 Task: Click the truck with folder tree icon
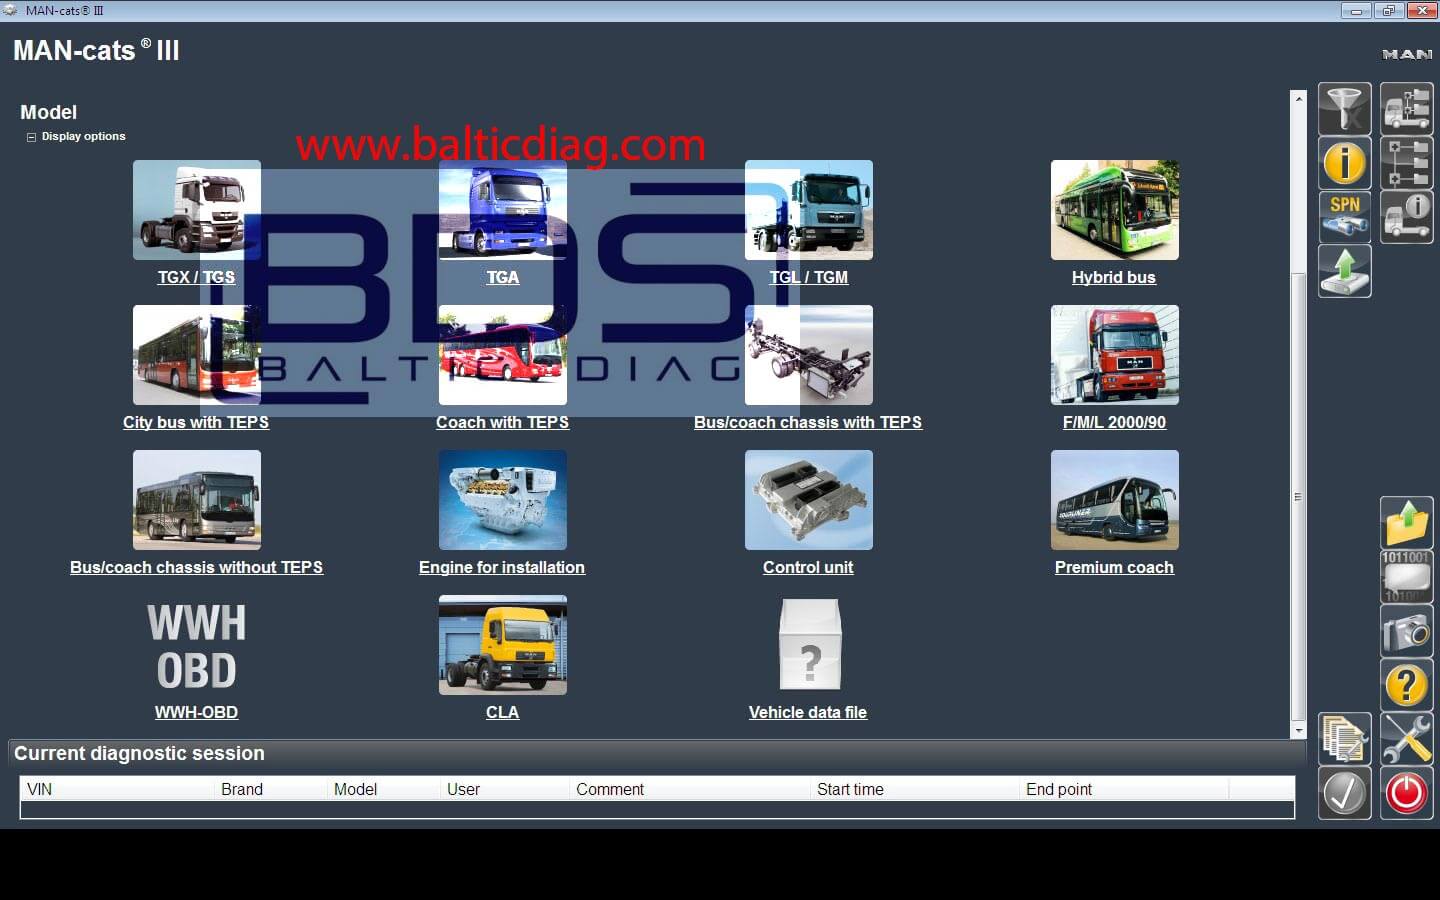coord(1407,109)
